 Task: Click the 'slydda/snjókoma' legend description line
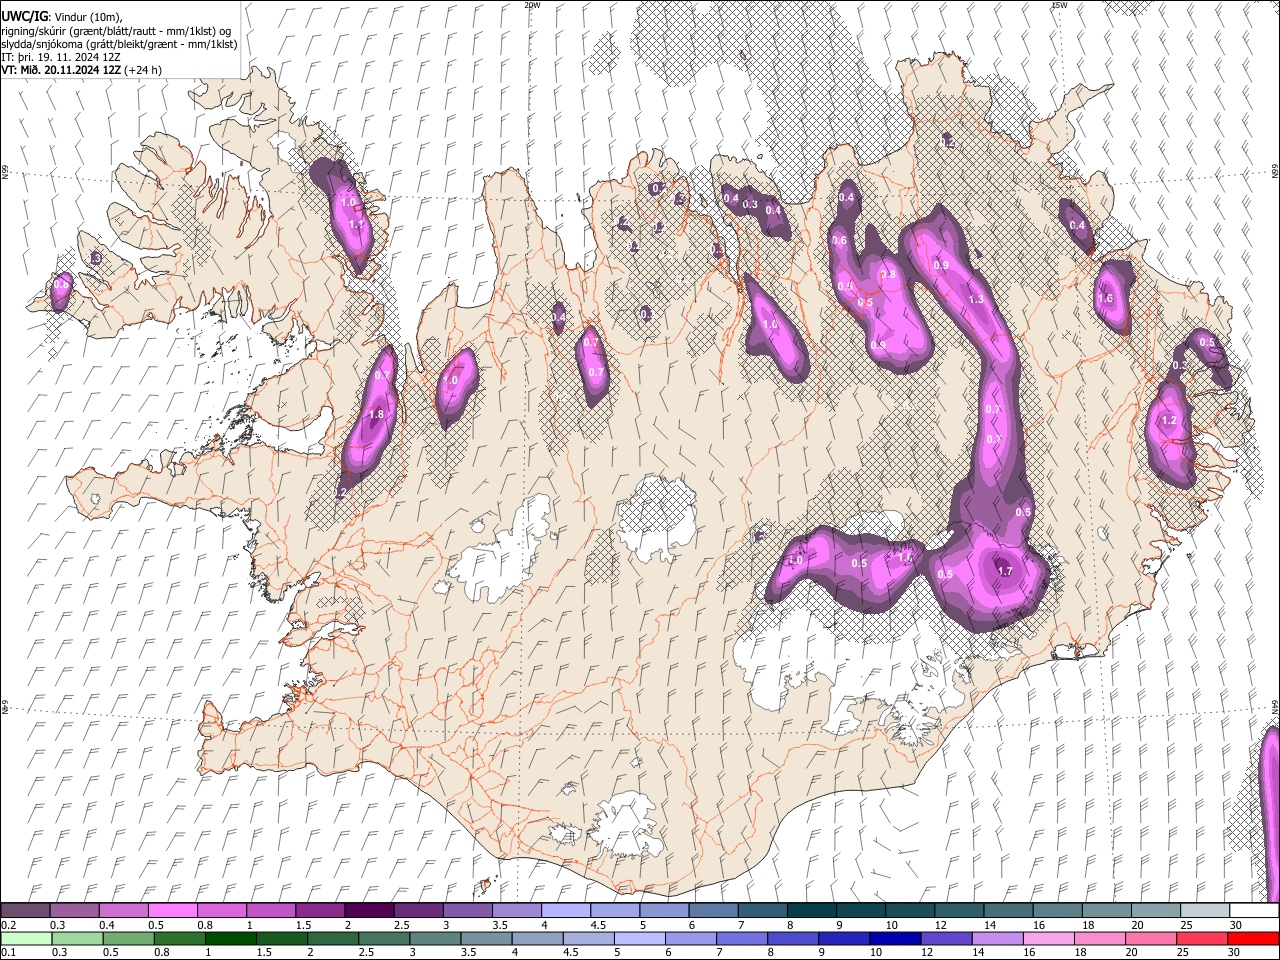(x=119, y=44)
